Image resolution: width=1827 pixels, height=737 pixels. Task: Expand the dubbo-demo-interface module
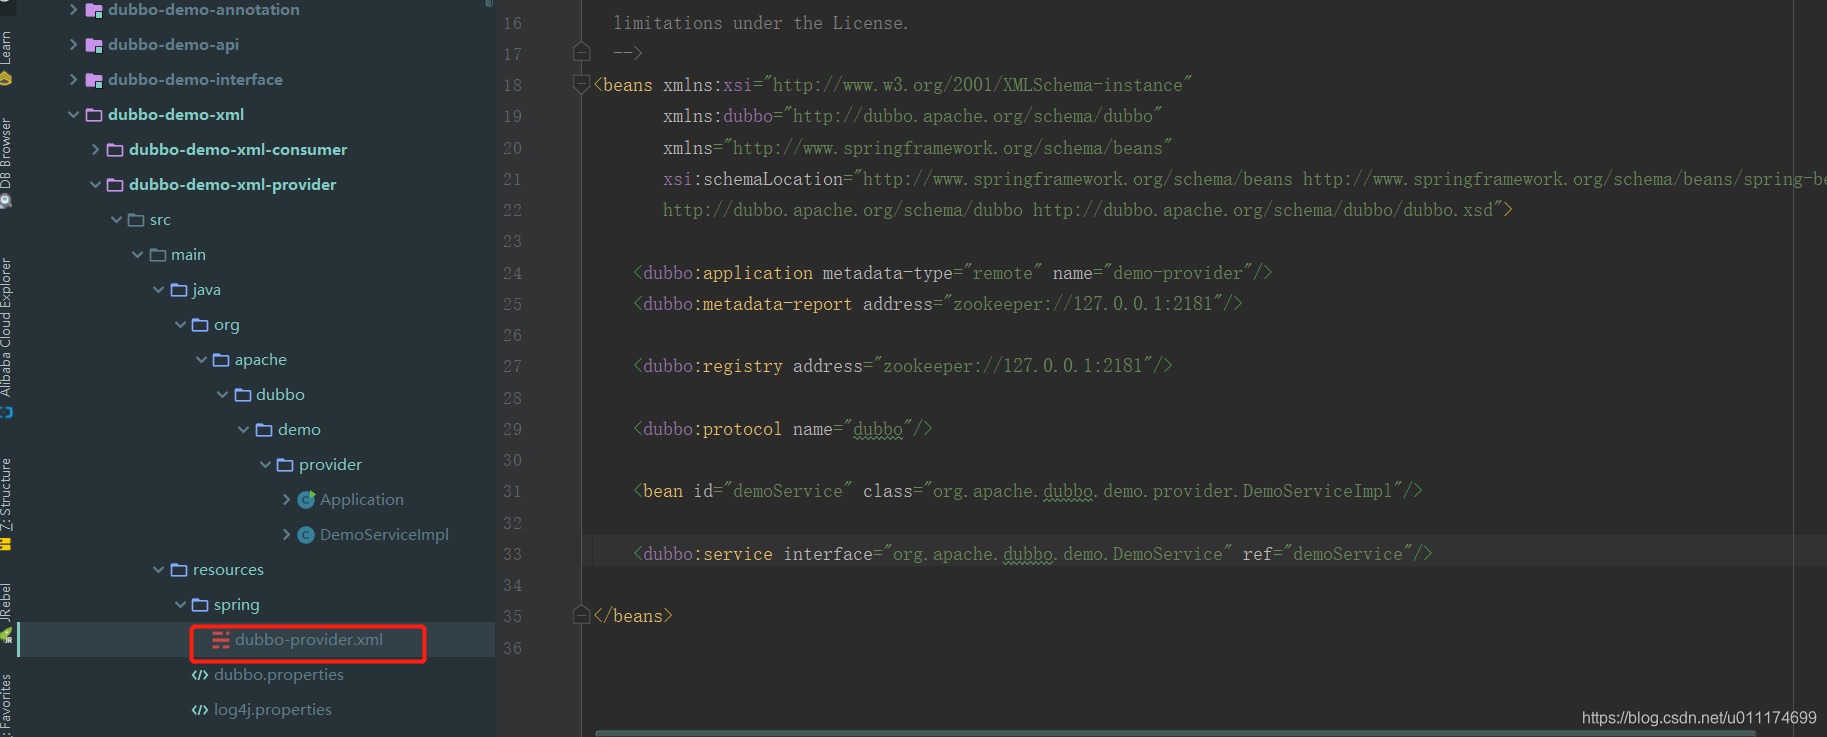point(73,80)
